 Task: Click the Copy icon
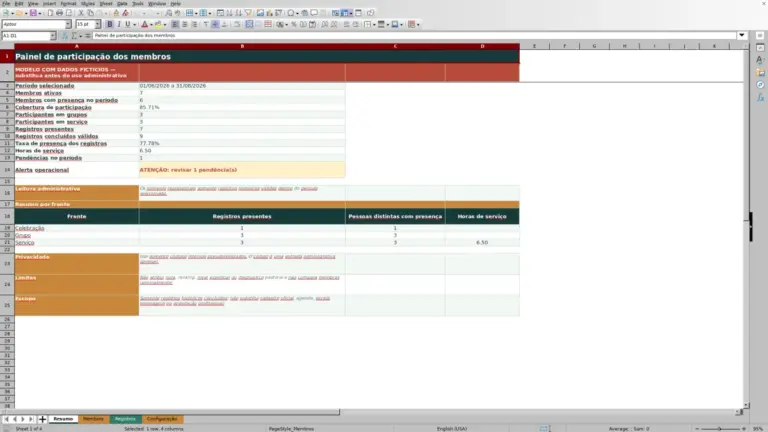pos(91,13)
